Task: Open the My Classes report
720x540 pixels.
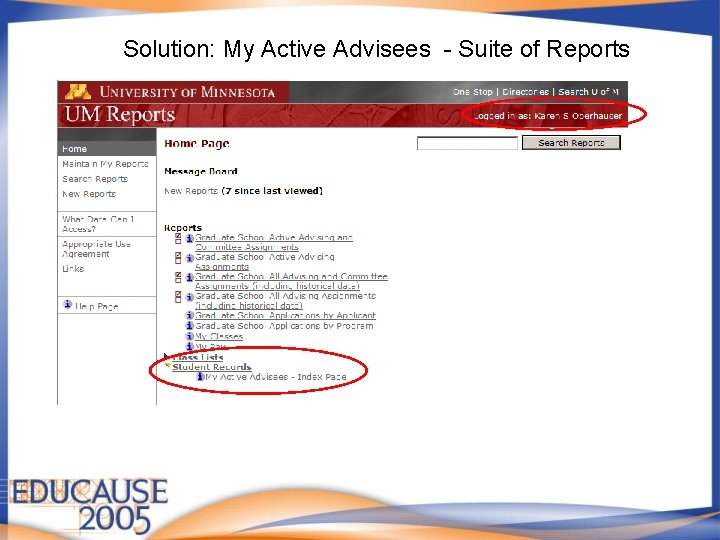Action: pyautogui.click(x=219, y=337)
